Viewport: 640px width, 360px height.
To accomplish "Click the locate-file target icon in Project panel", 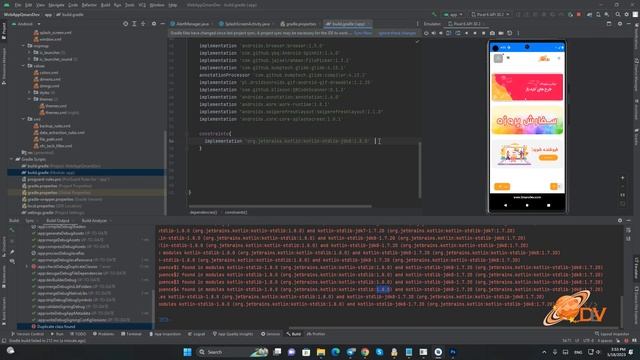I will pyautogui.click(x=125, y=24).
